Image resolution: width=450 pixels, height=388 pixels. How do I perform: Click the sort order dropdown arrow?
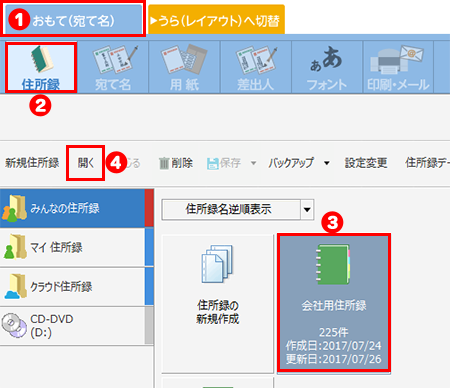click(x=307, y=210)
